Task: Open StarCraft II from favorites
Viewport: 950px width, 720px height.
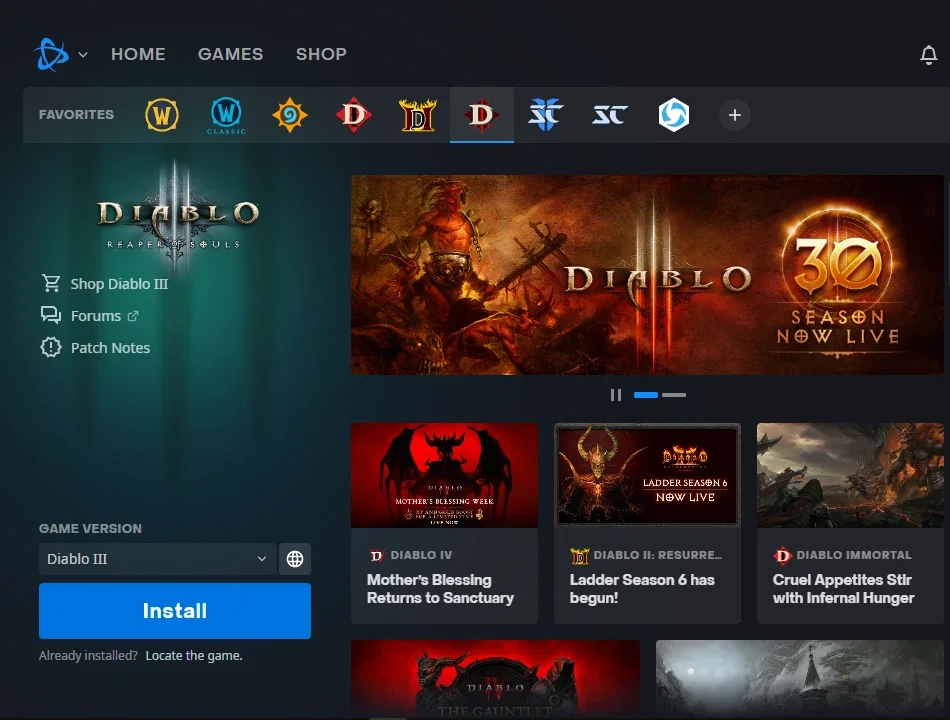Action: point(545,115)
